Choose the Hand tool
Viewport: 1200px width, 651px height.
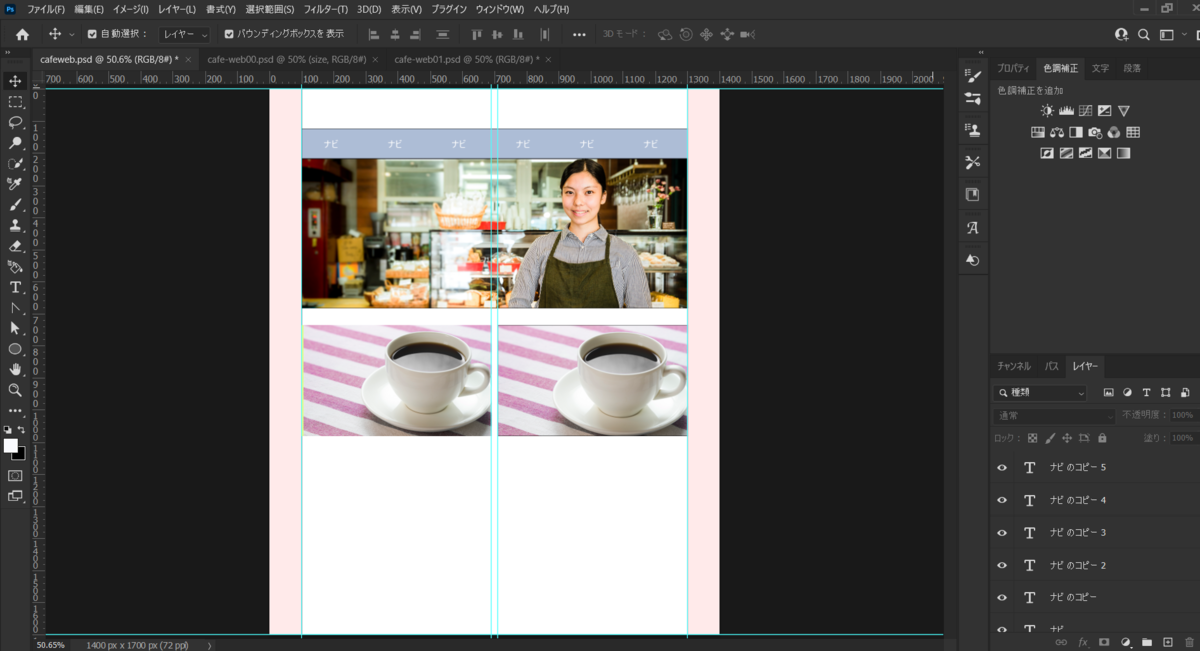click(x=15, y=369)
